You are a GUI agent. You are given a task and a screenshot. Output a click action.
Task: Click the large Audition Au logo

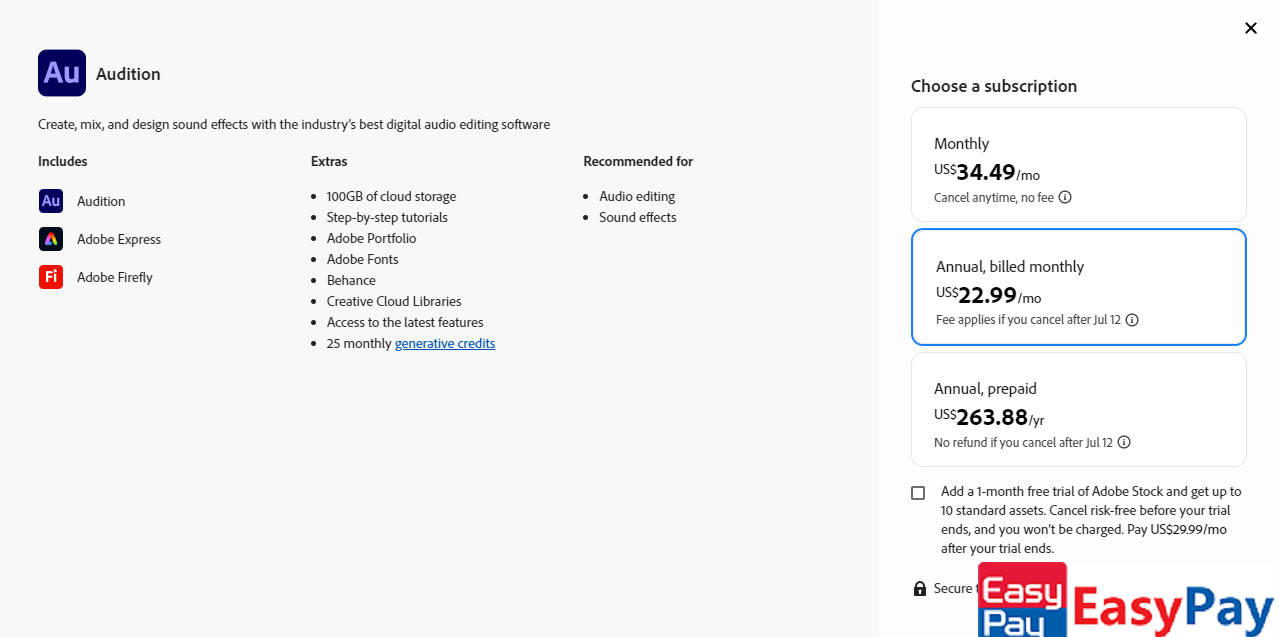click(x=62, y=73)
